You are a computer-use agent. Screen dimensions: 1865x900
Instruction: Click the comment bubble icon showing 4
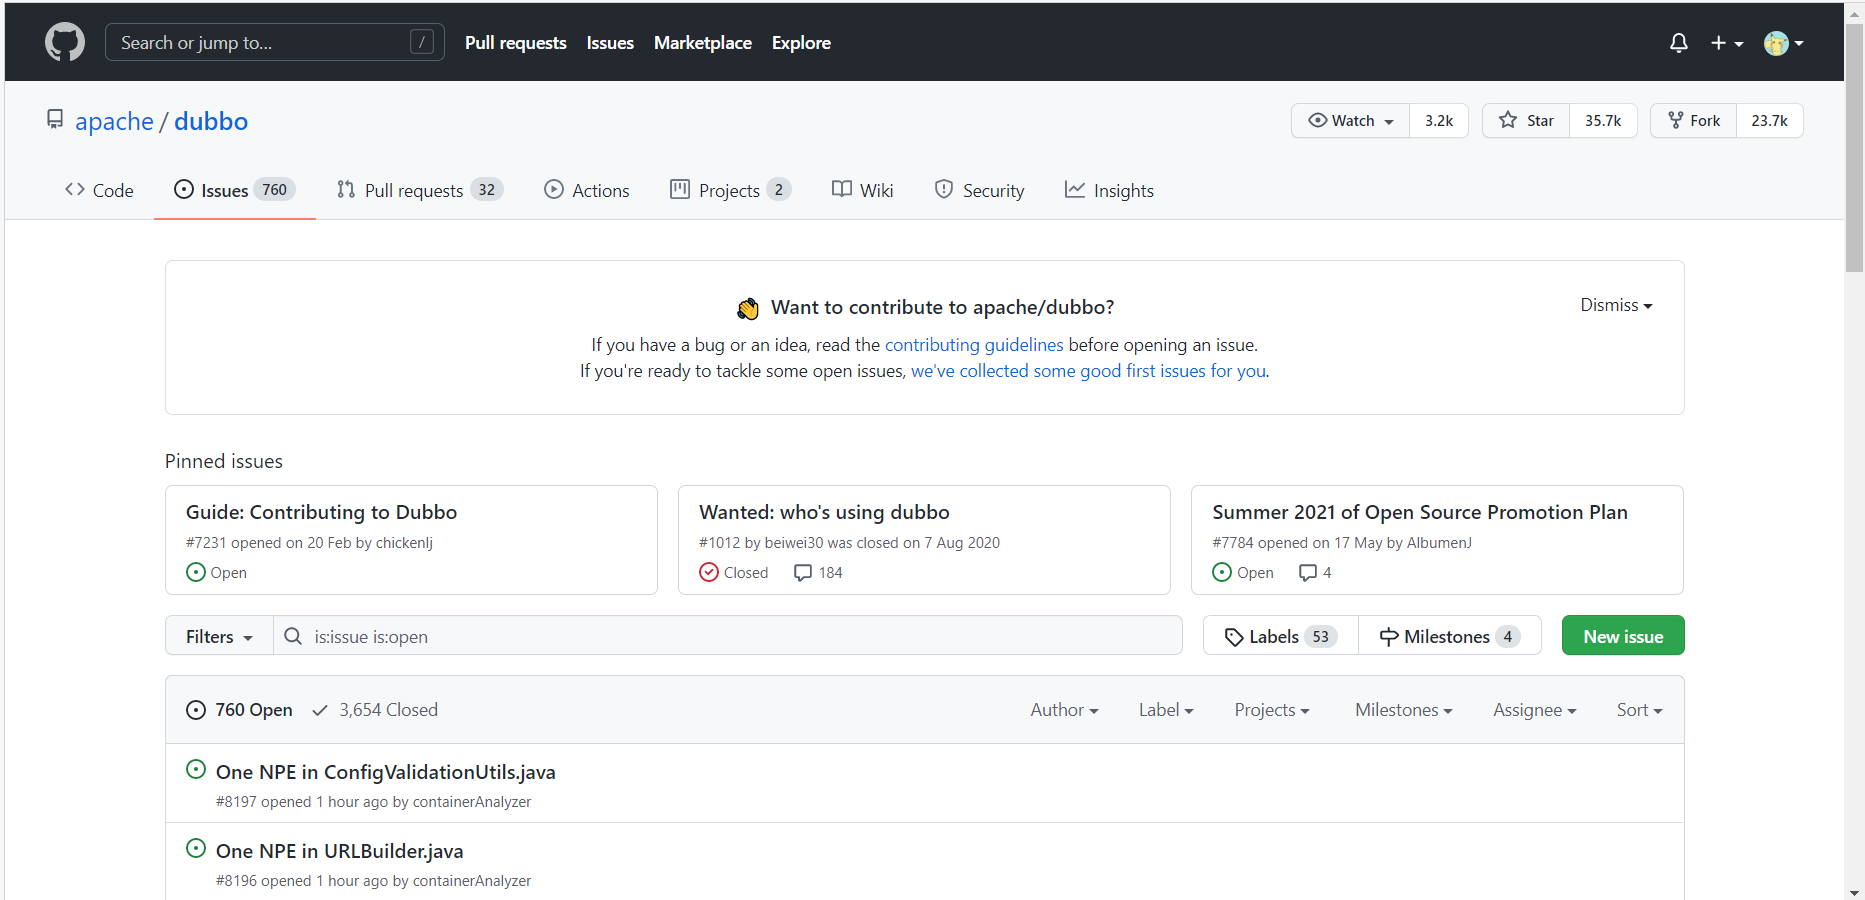(x=1308, y=573)
